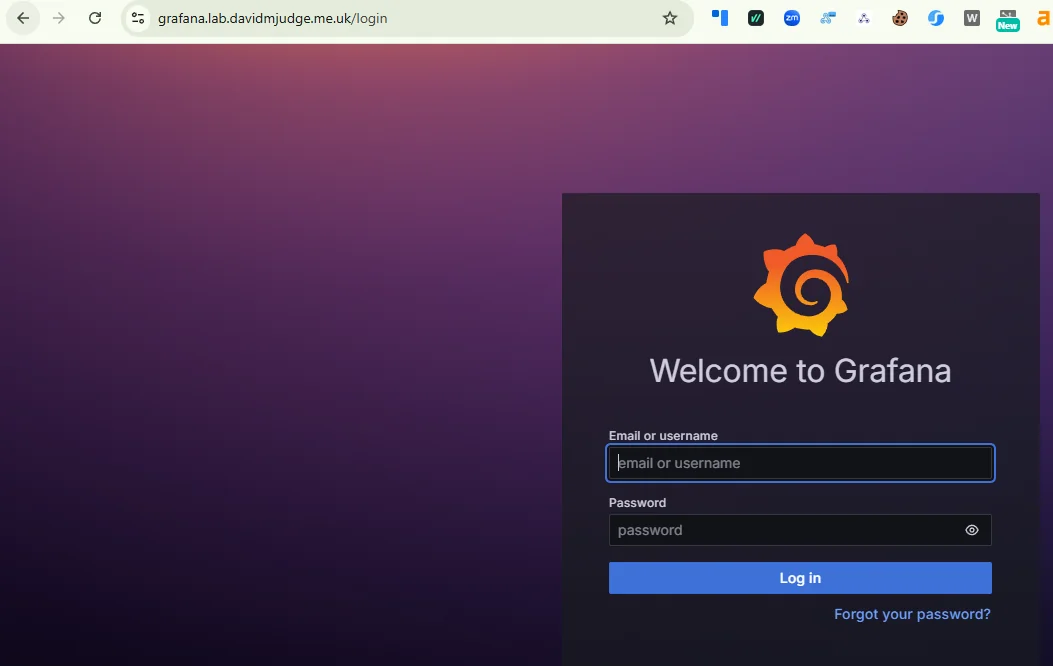Open the blue swirl S extension
Viewport: 1053px width, 666px height.
936,18
